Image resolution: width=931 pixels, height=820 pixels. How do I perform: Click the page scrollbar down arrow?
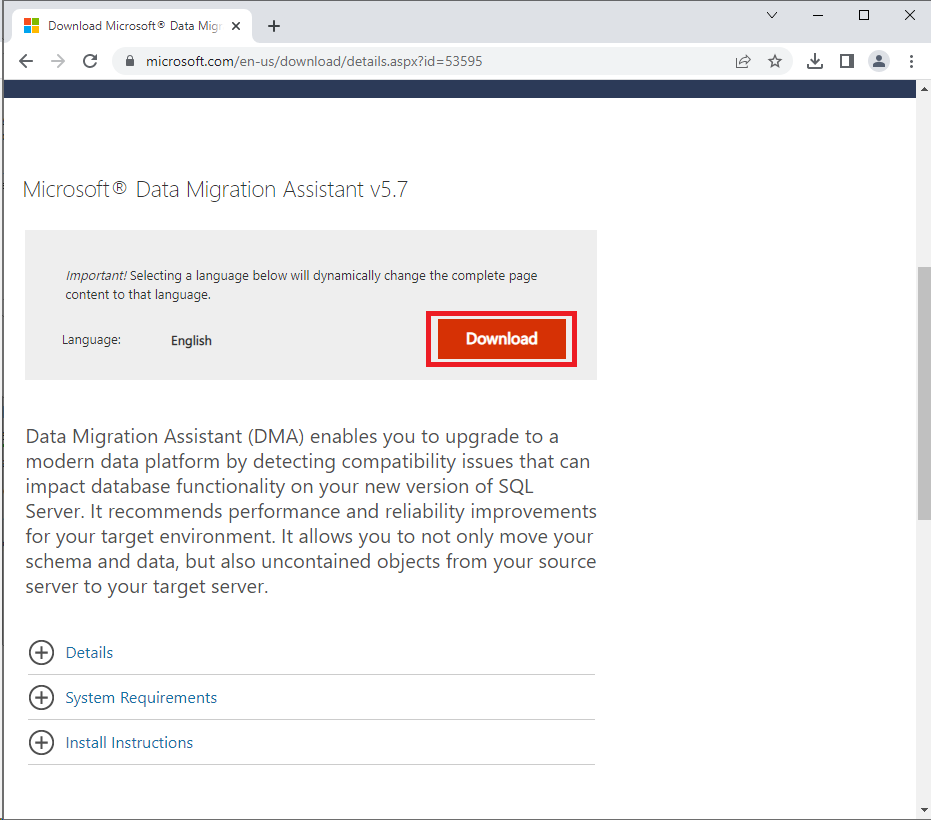click(x=924, y=810)
